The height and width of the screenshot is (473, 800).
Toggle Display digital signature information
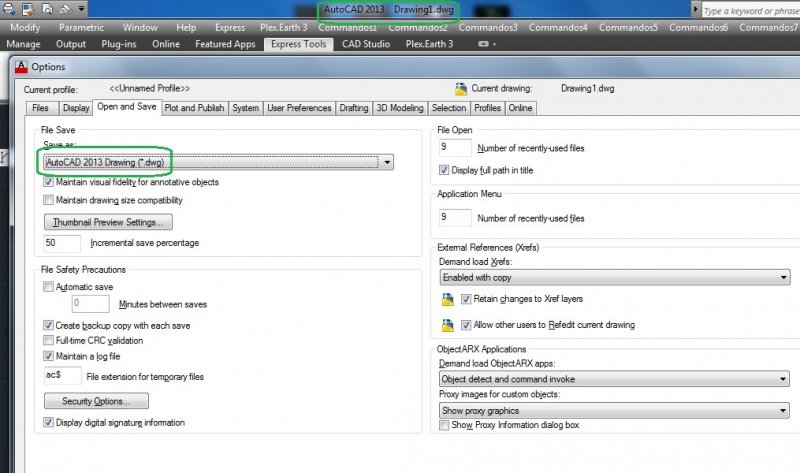48,422
